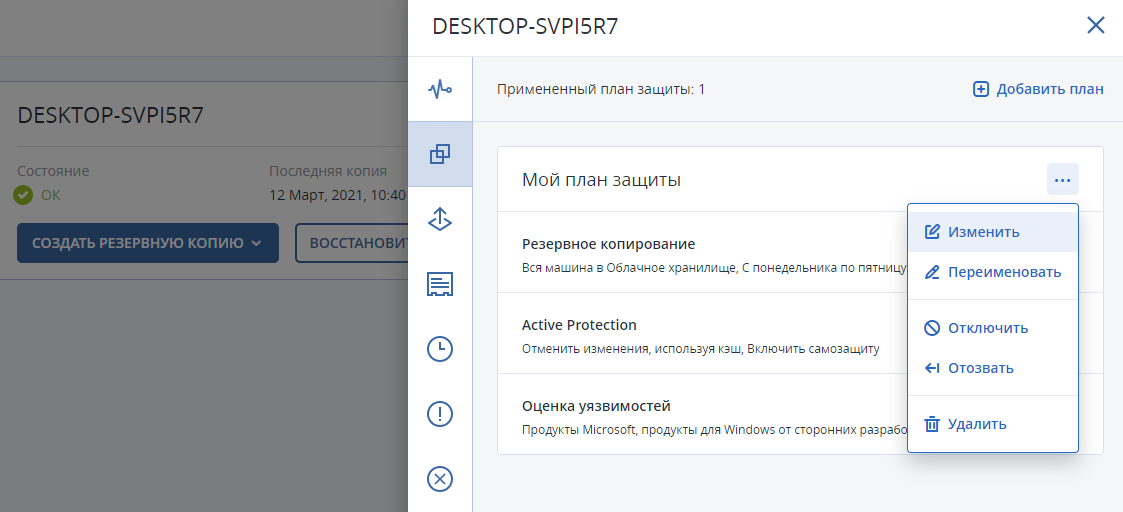
Task: Open the clock activities sidebar icon
Action: pyautogui.click(x=440, y=349)
